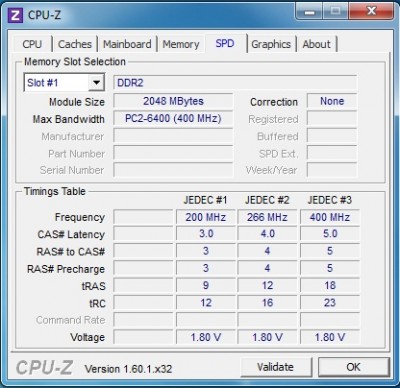Viewport: 400px width, 388px height.
Task: Minimize the CPU-Z window
Action: pyautogui.click(x=309, y=12)
